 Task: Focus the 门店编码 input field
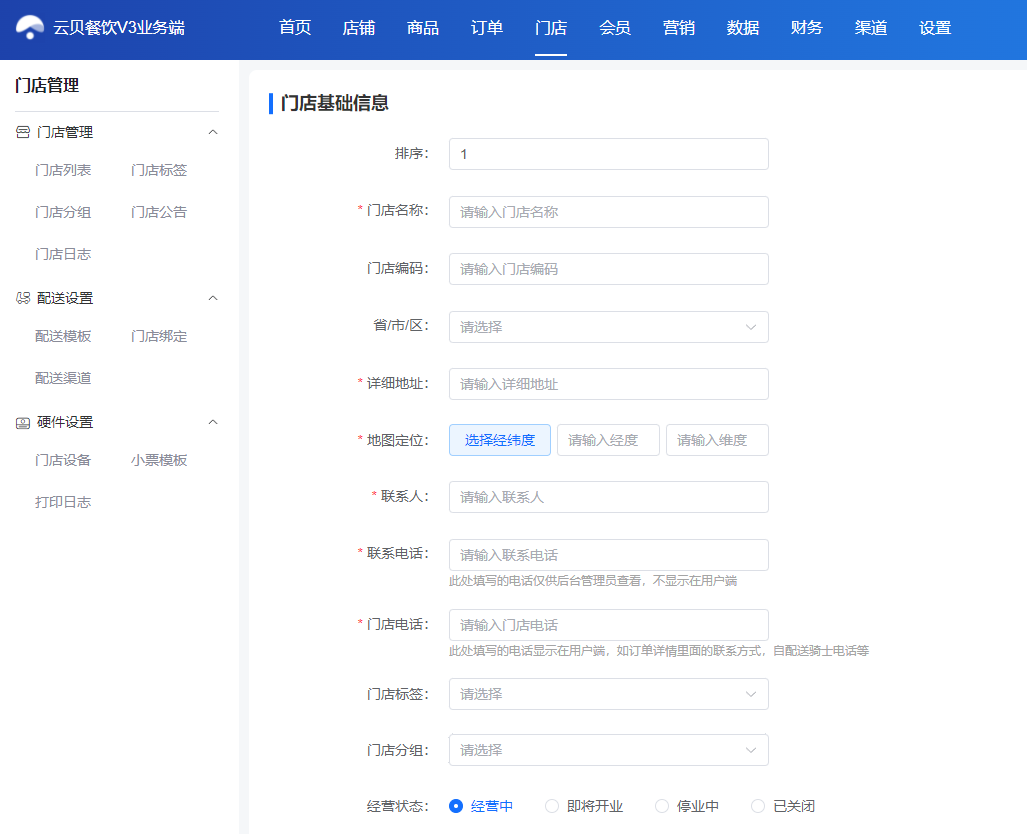click(x=608, y=269)
